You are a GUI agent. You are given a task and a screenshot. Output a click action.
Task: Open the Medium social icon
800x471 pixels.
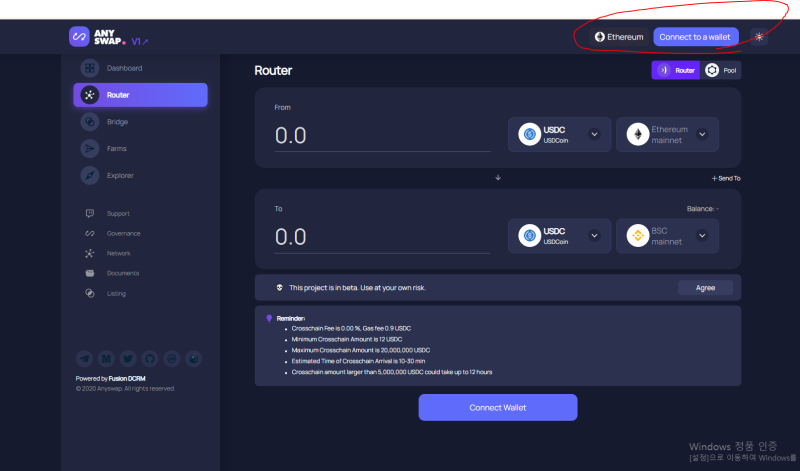[x=106, y=359]
